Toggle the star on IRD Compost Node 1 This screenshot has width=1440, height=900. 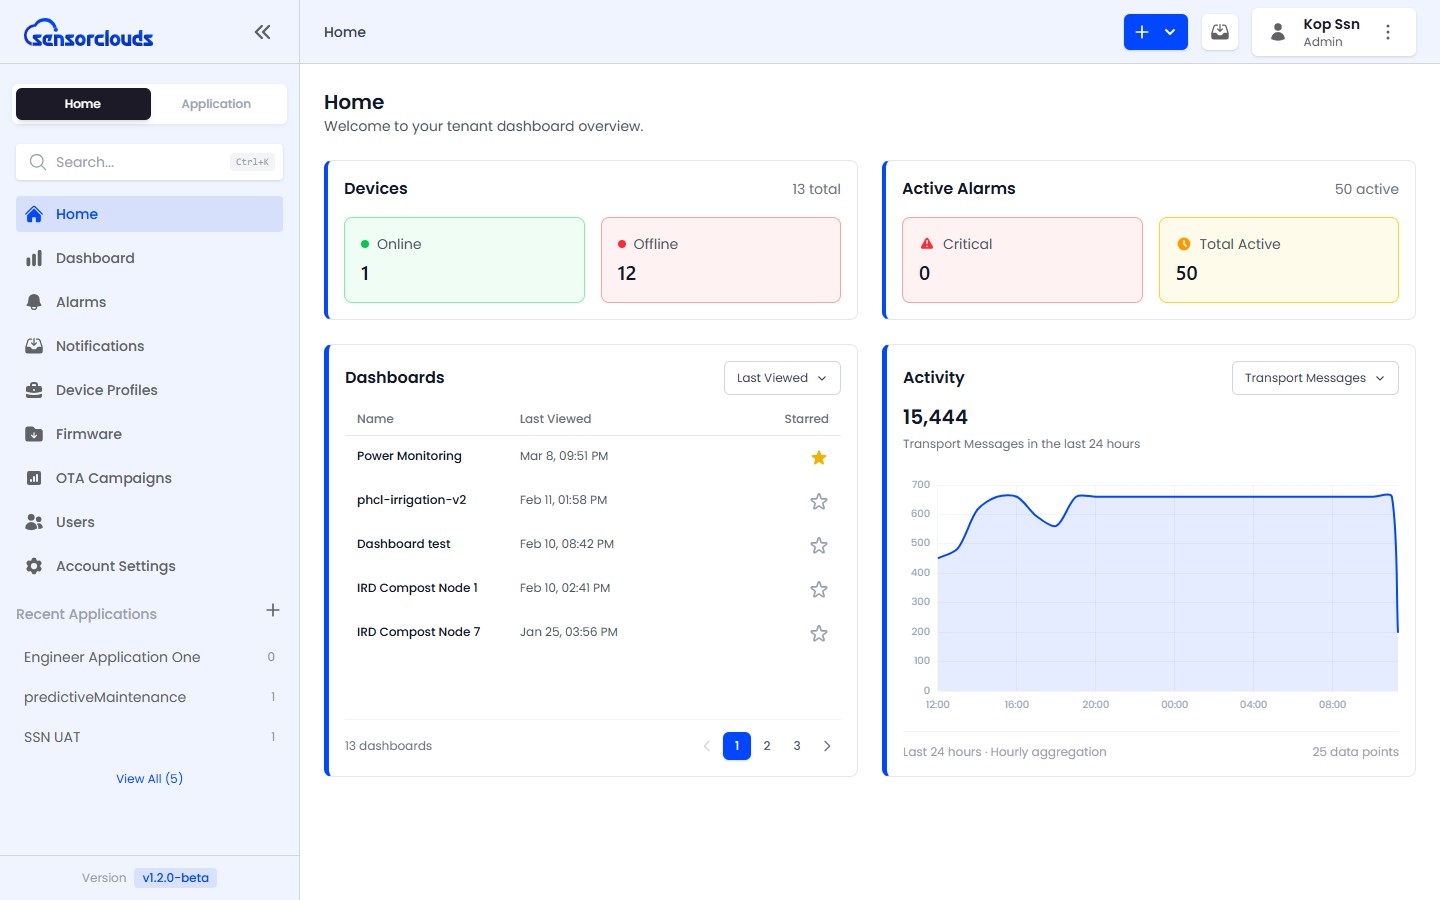tap(818, 589)
